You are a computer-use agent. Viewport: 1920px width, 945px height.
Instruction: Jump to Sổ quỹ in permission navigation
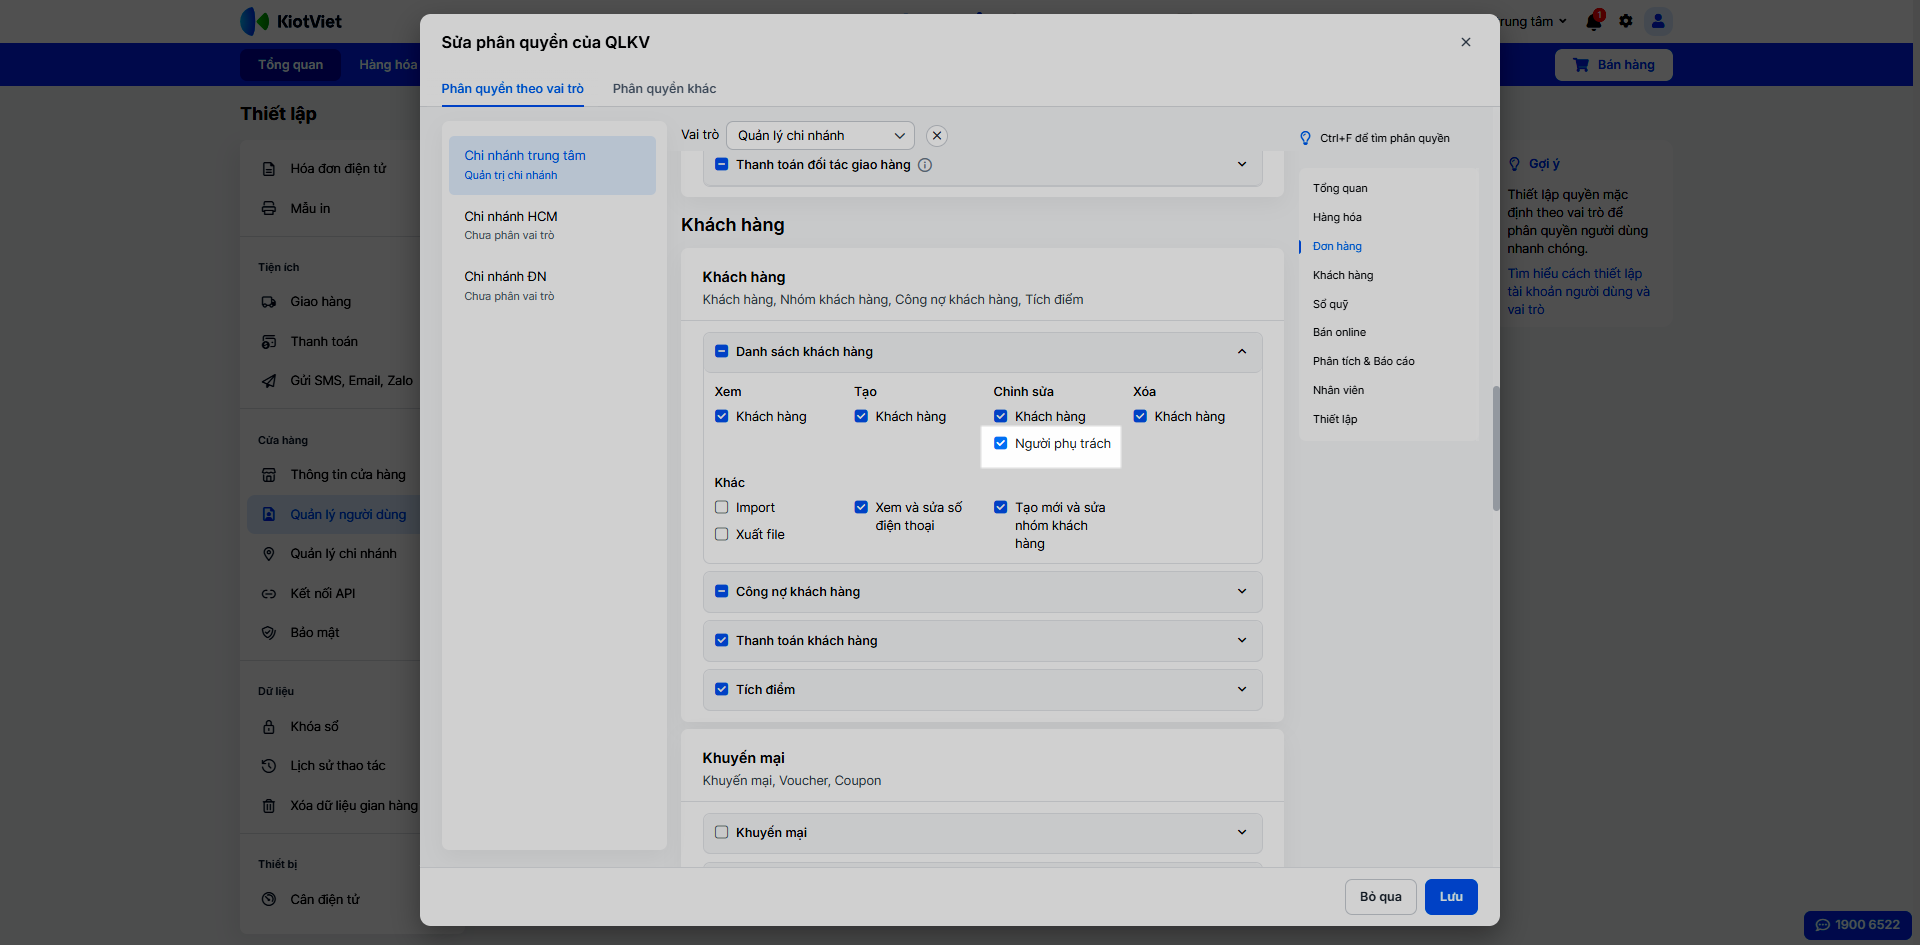click(x=1330, y=304)
